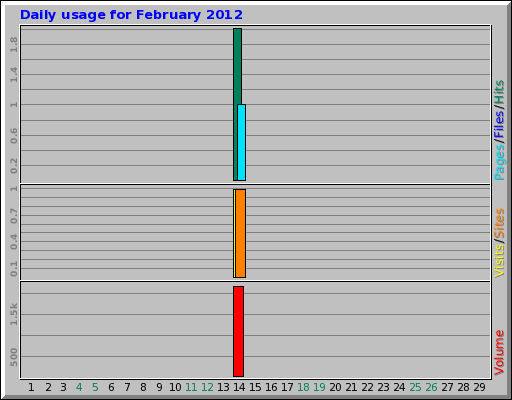This screenshot has width=512, height=400.
Task: Click day 22 on the x-axis
Action: 367,387
